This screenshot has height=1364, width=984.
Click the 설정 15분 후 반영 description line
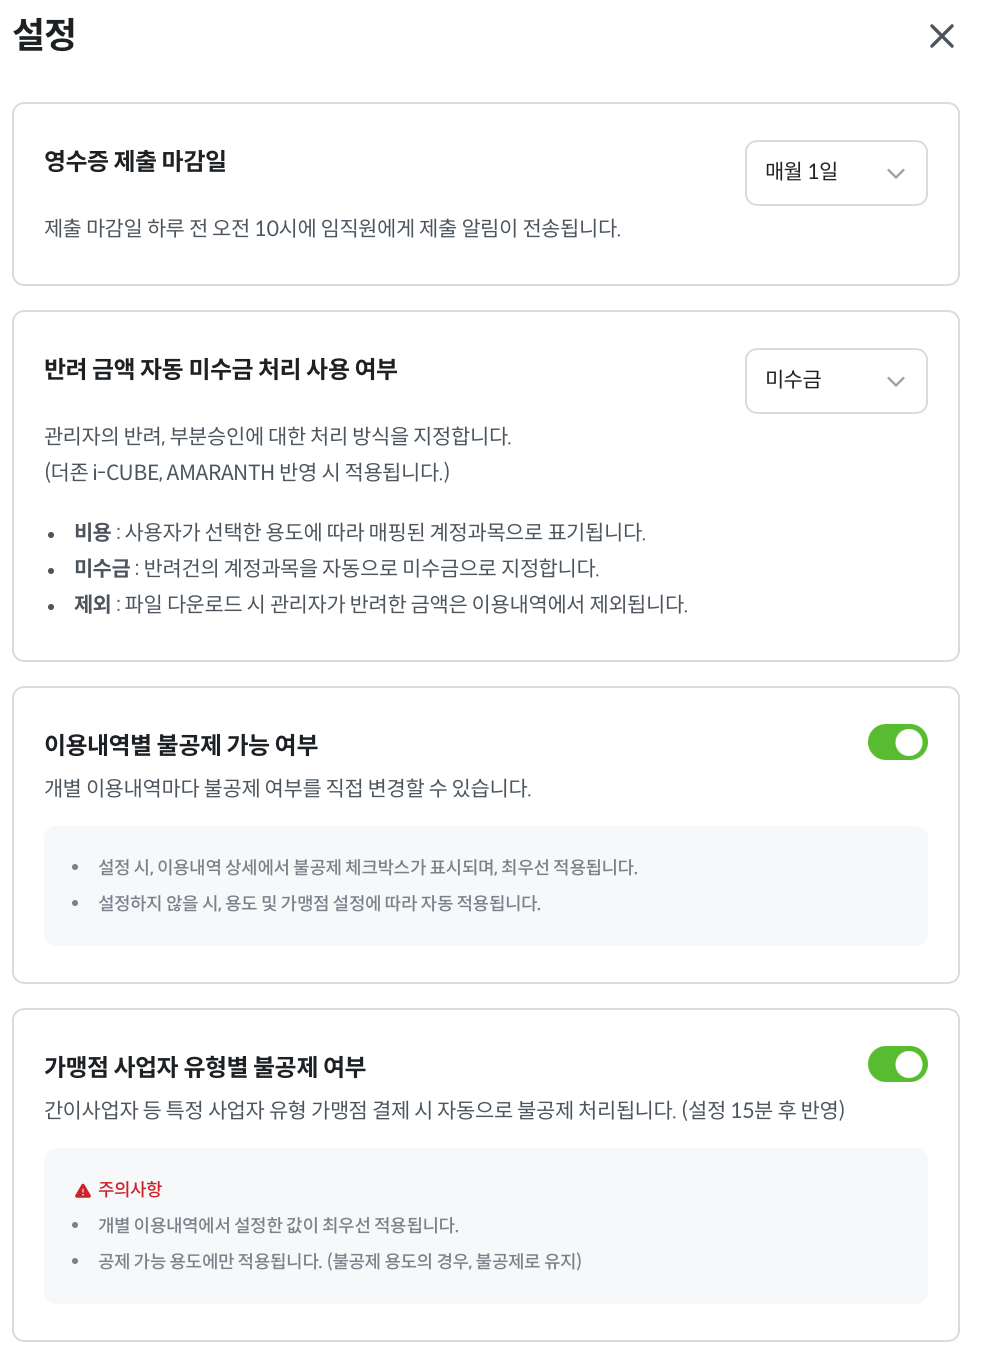coord(444,1110)
